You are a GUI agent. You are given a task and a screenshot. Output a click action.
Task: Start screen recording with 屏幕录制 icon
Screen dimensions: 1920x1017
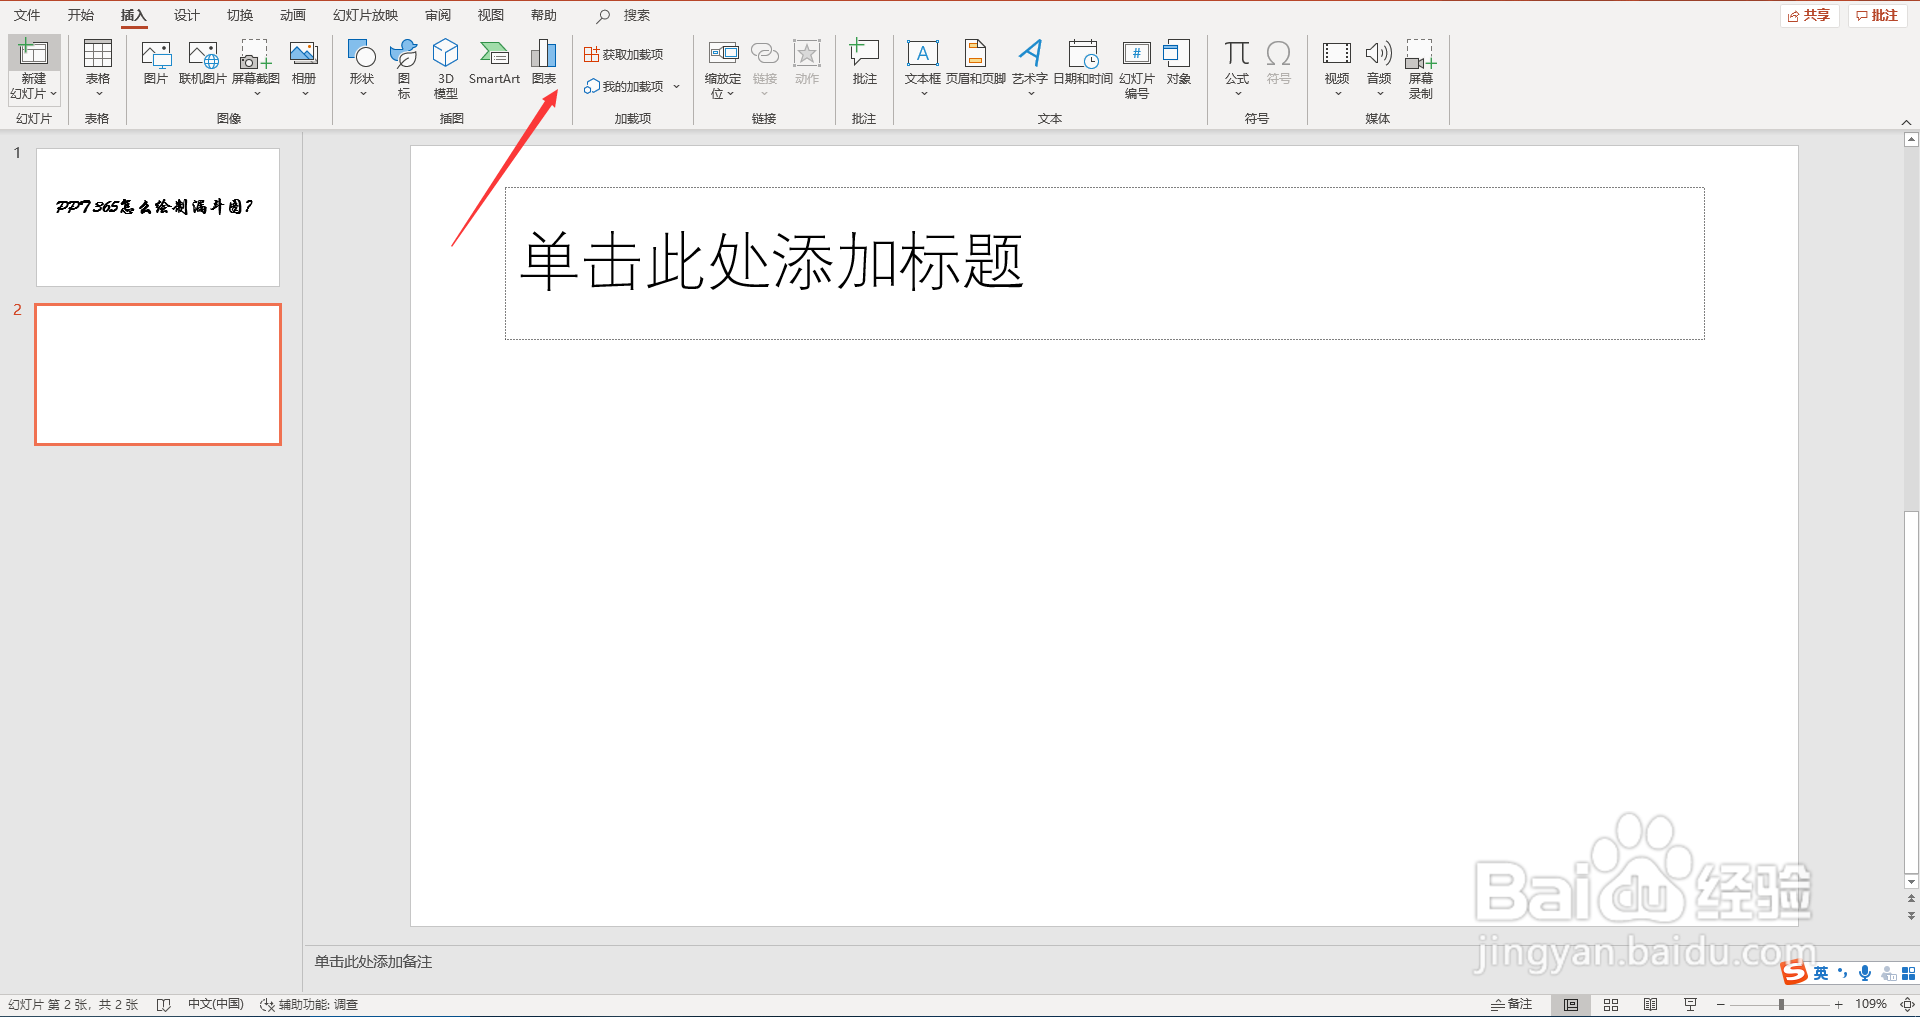[x=1421, y=66]
